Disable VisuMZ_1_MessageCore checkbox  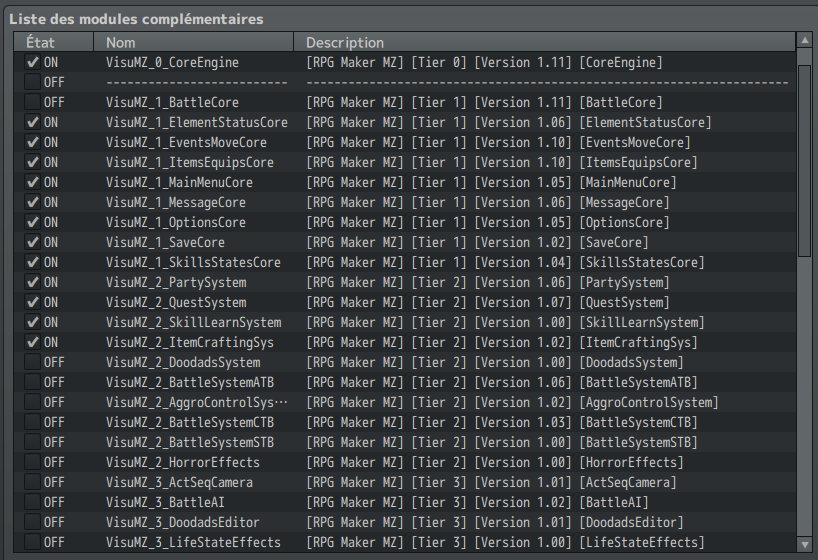pos(33,202)
